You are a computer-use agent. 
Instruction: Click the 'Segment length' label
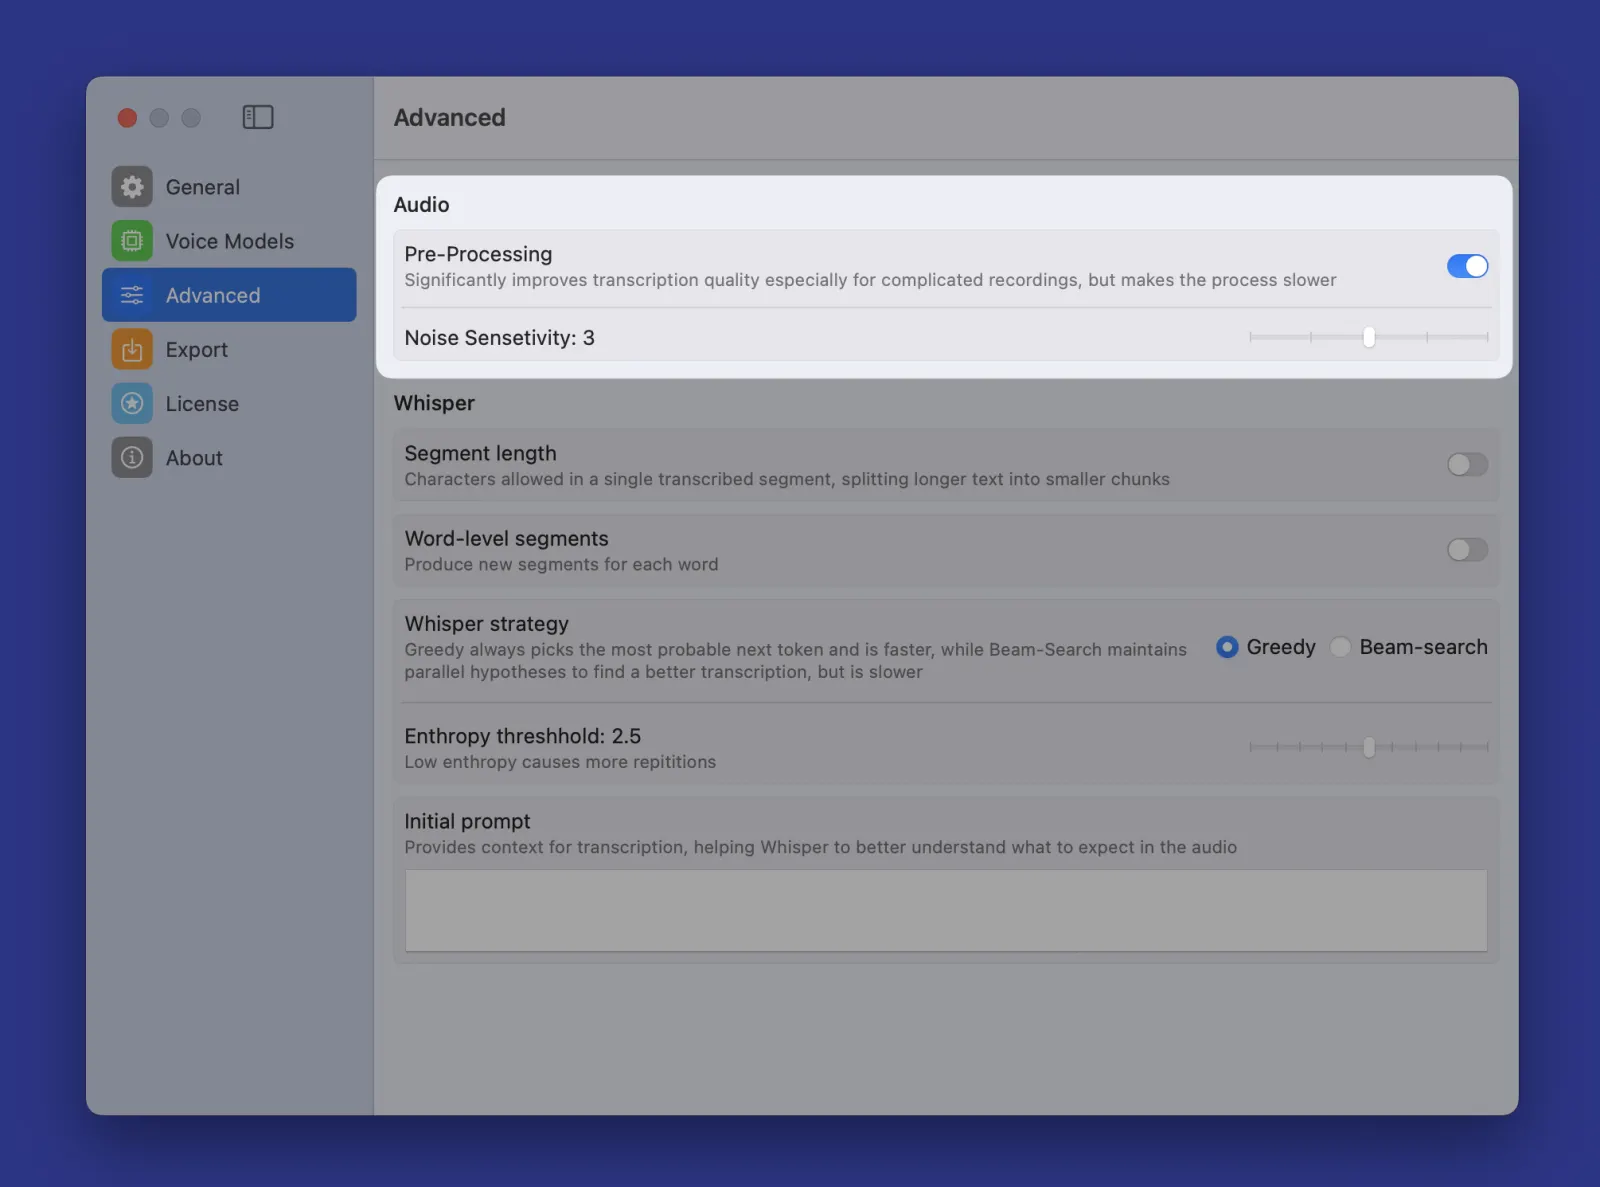point(481,453)
